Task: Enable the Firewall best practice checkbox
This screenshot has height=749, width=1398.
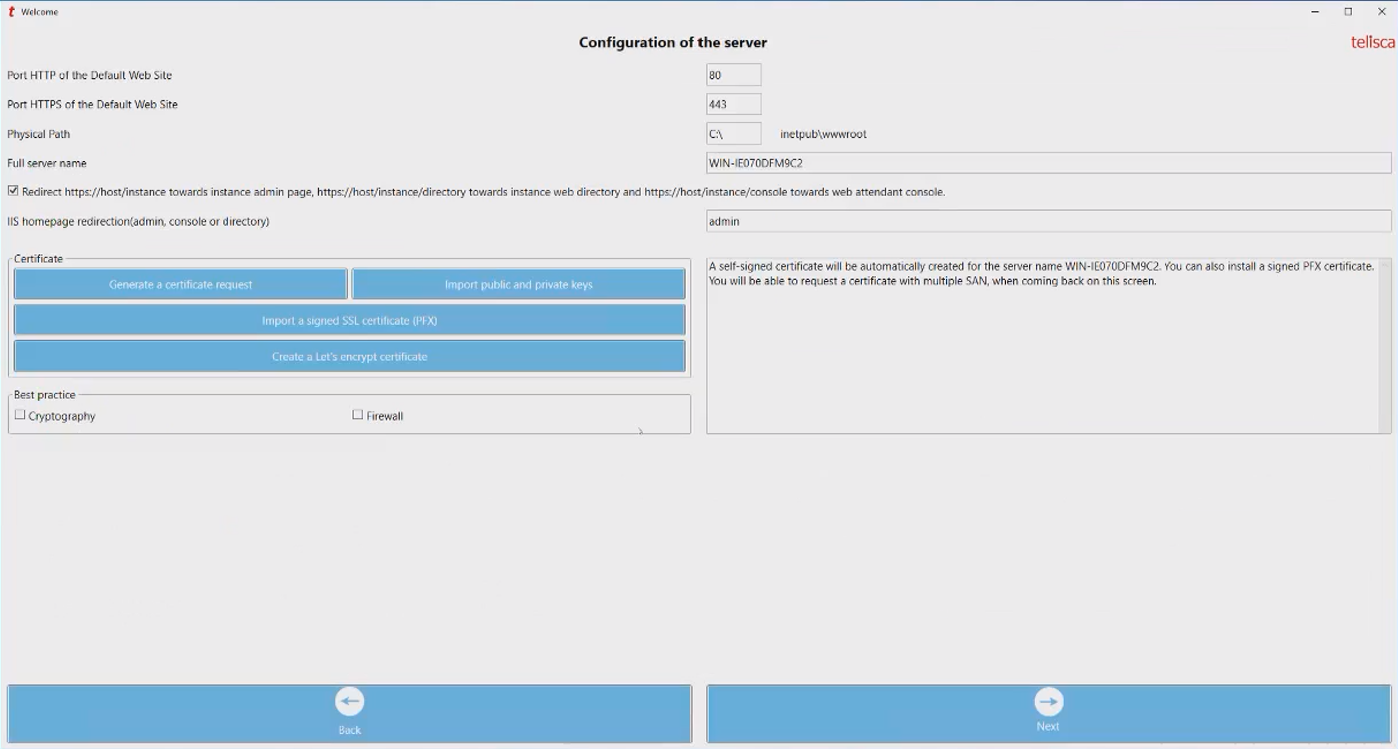Action: tap(358, 415)
